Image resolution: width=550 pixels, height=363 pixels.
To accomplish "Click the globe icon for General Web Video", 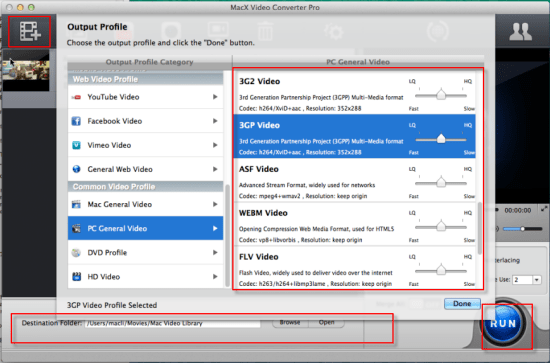I will pyautogui.click(x=76, y=169).
